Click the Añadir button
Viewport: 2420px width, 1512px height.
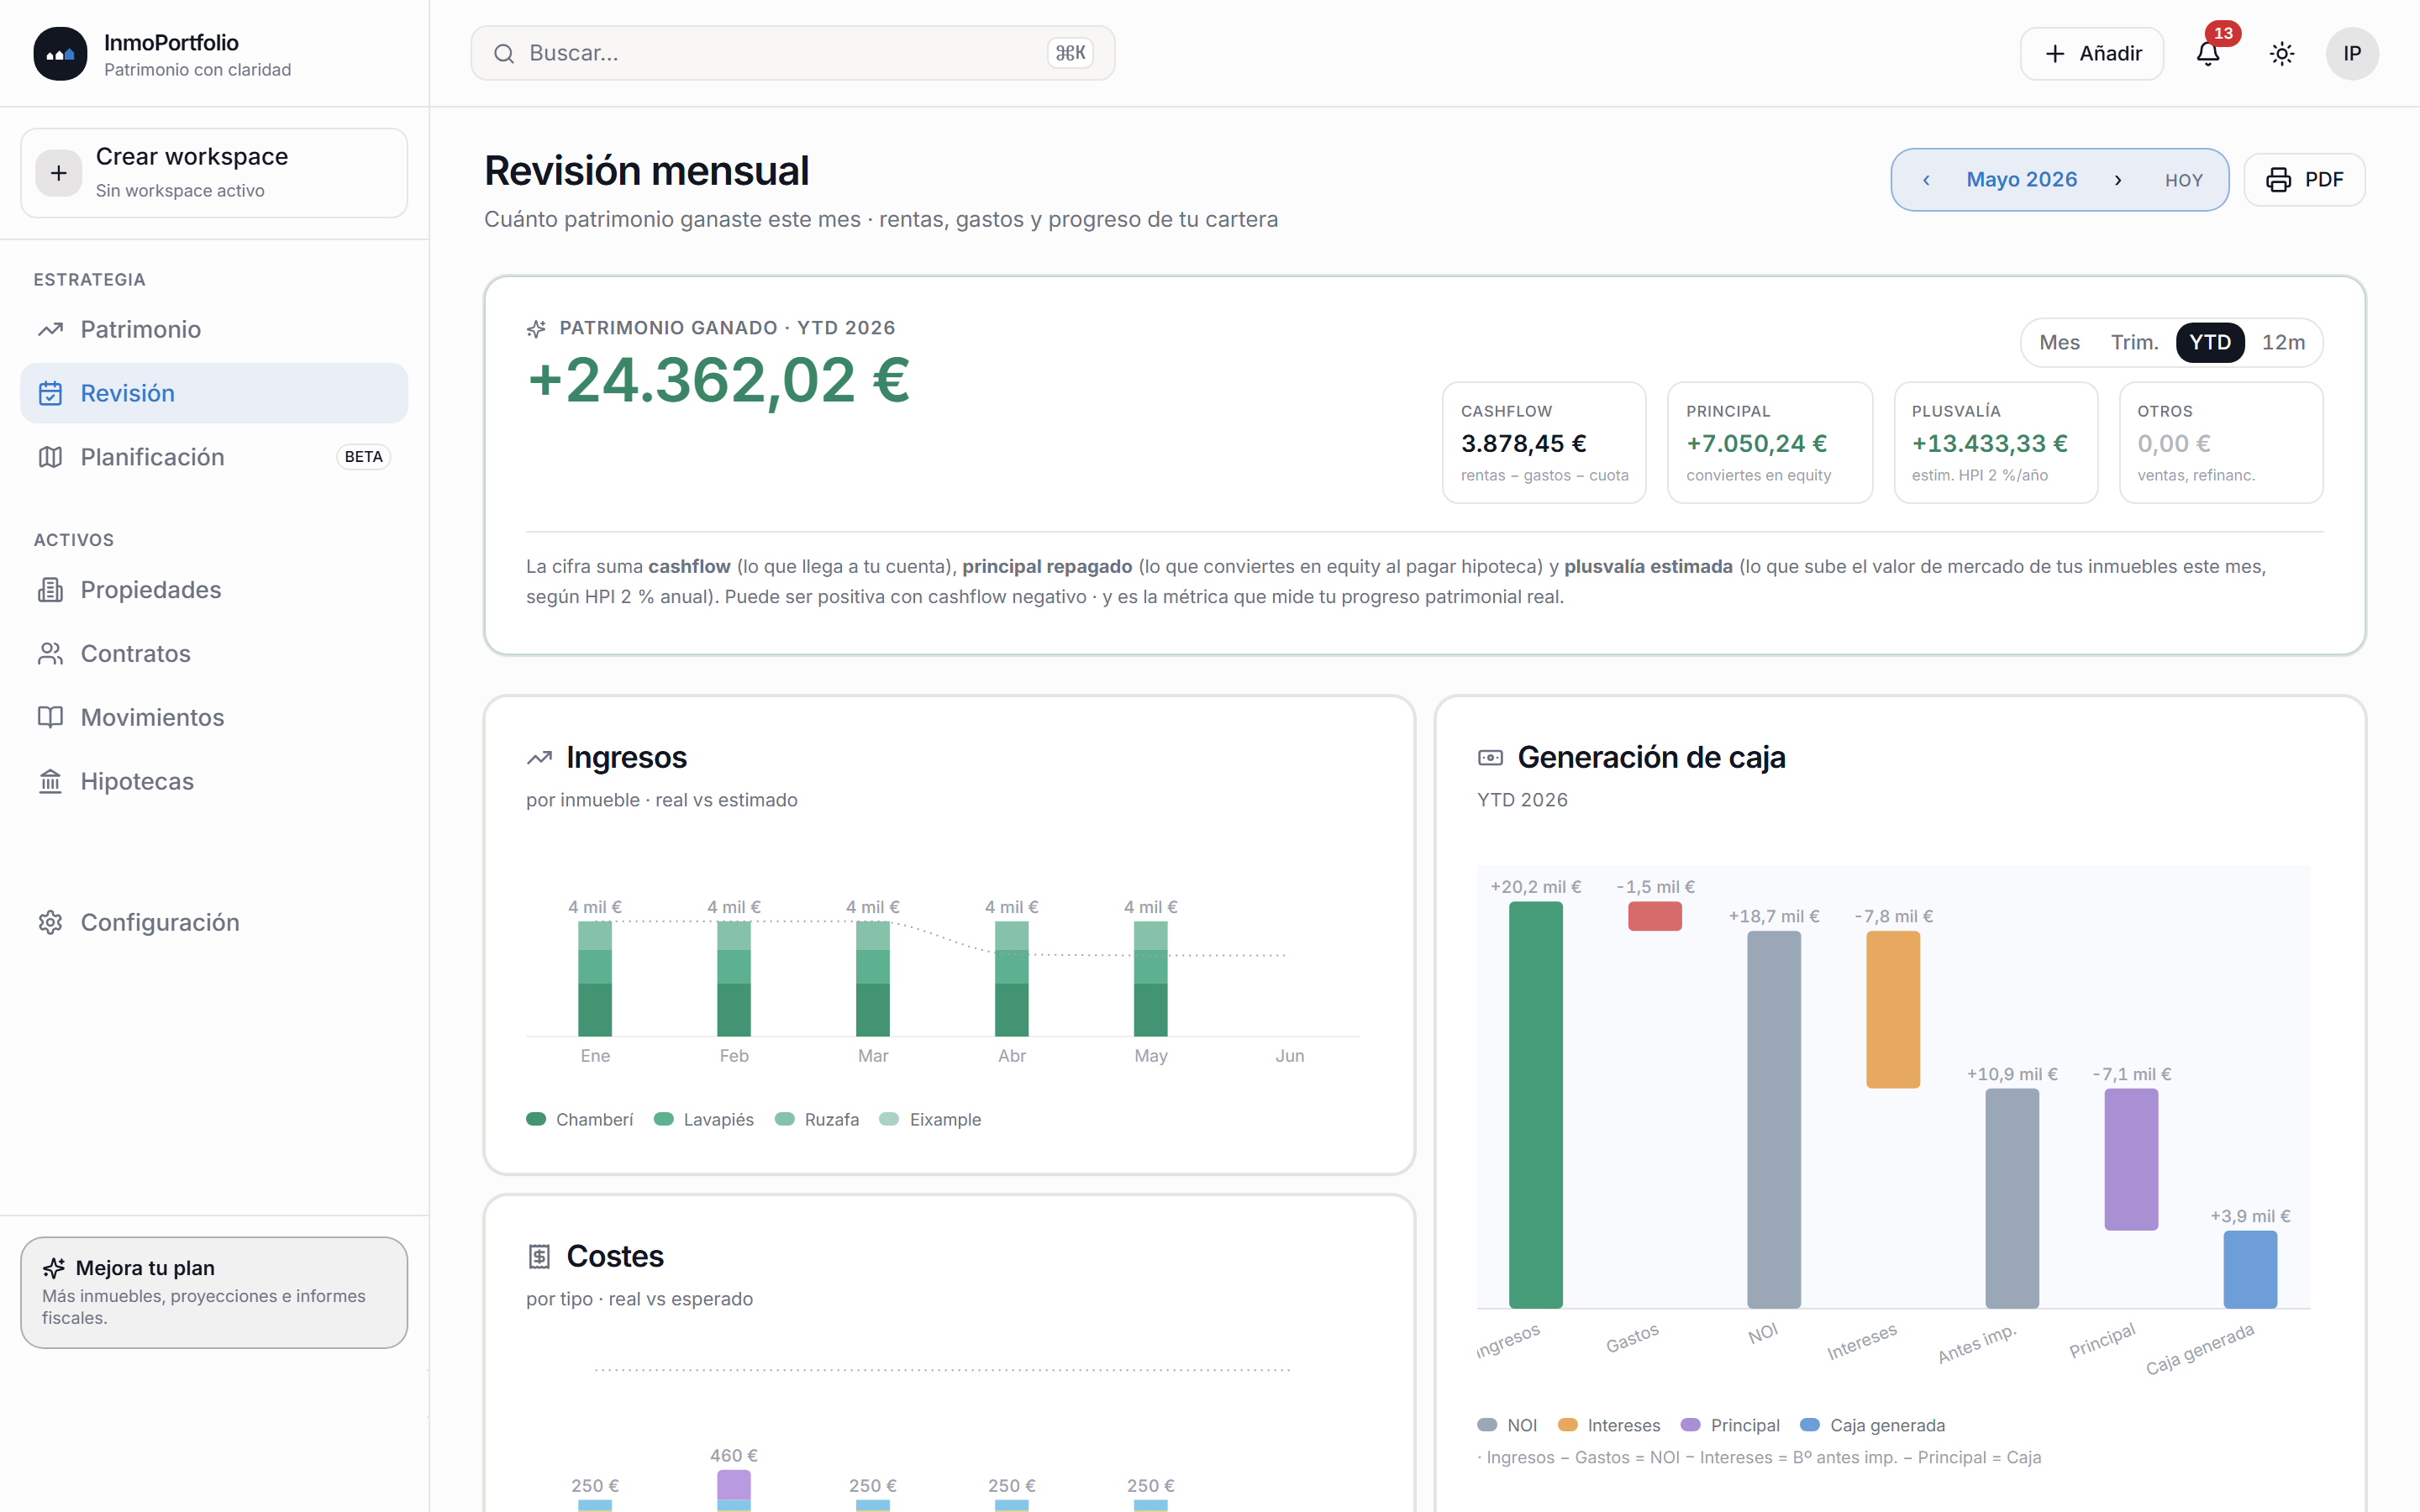coord(2091,53)
